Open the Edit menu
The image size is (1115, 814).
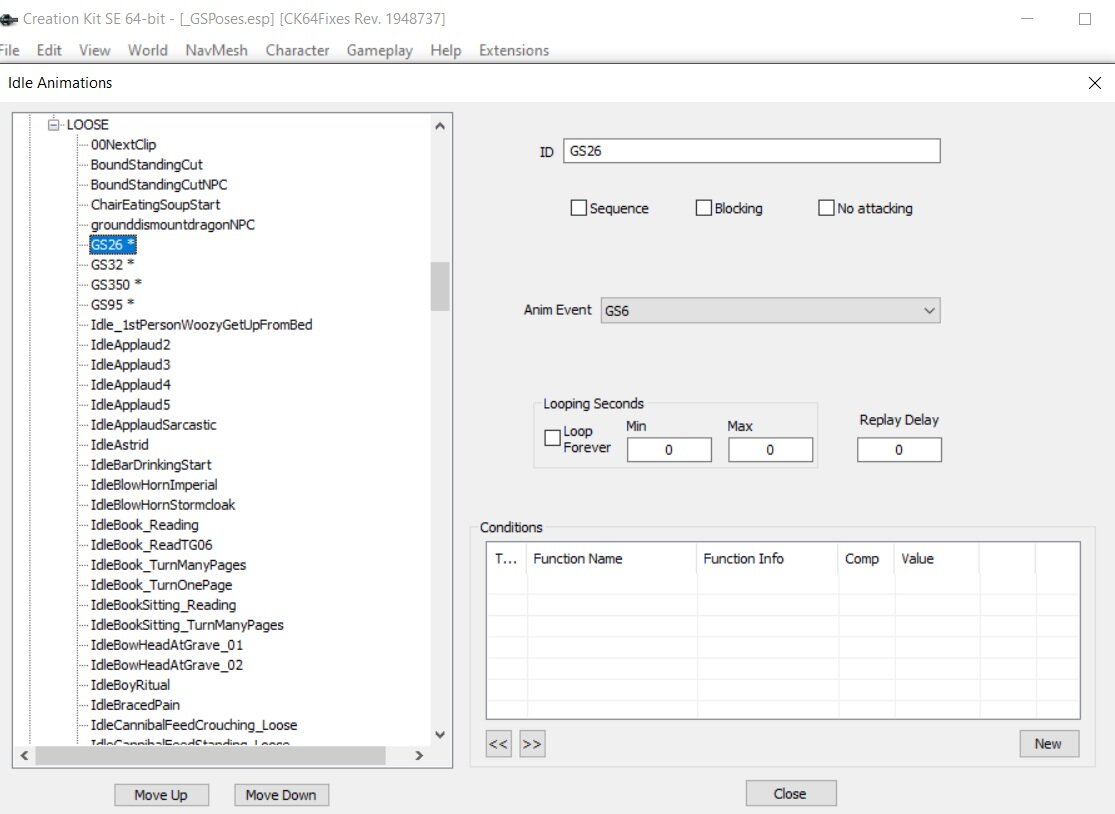click(x=49, y=50)
